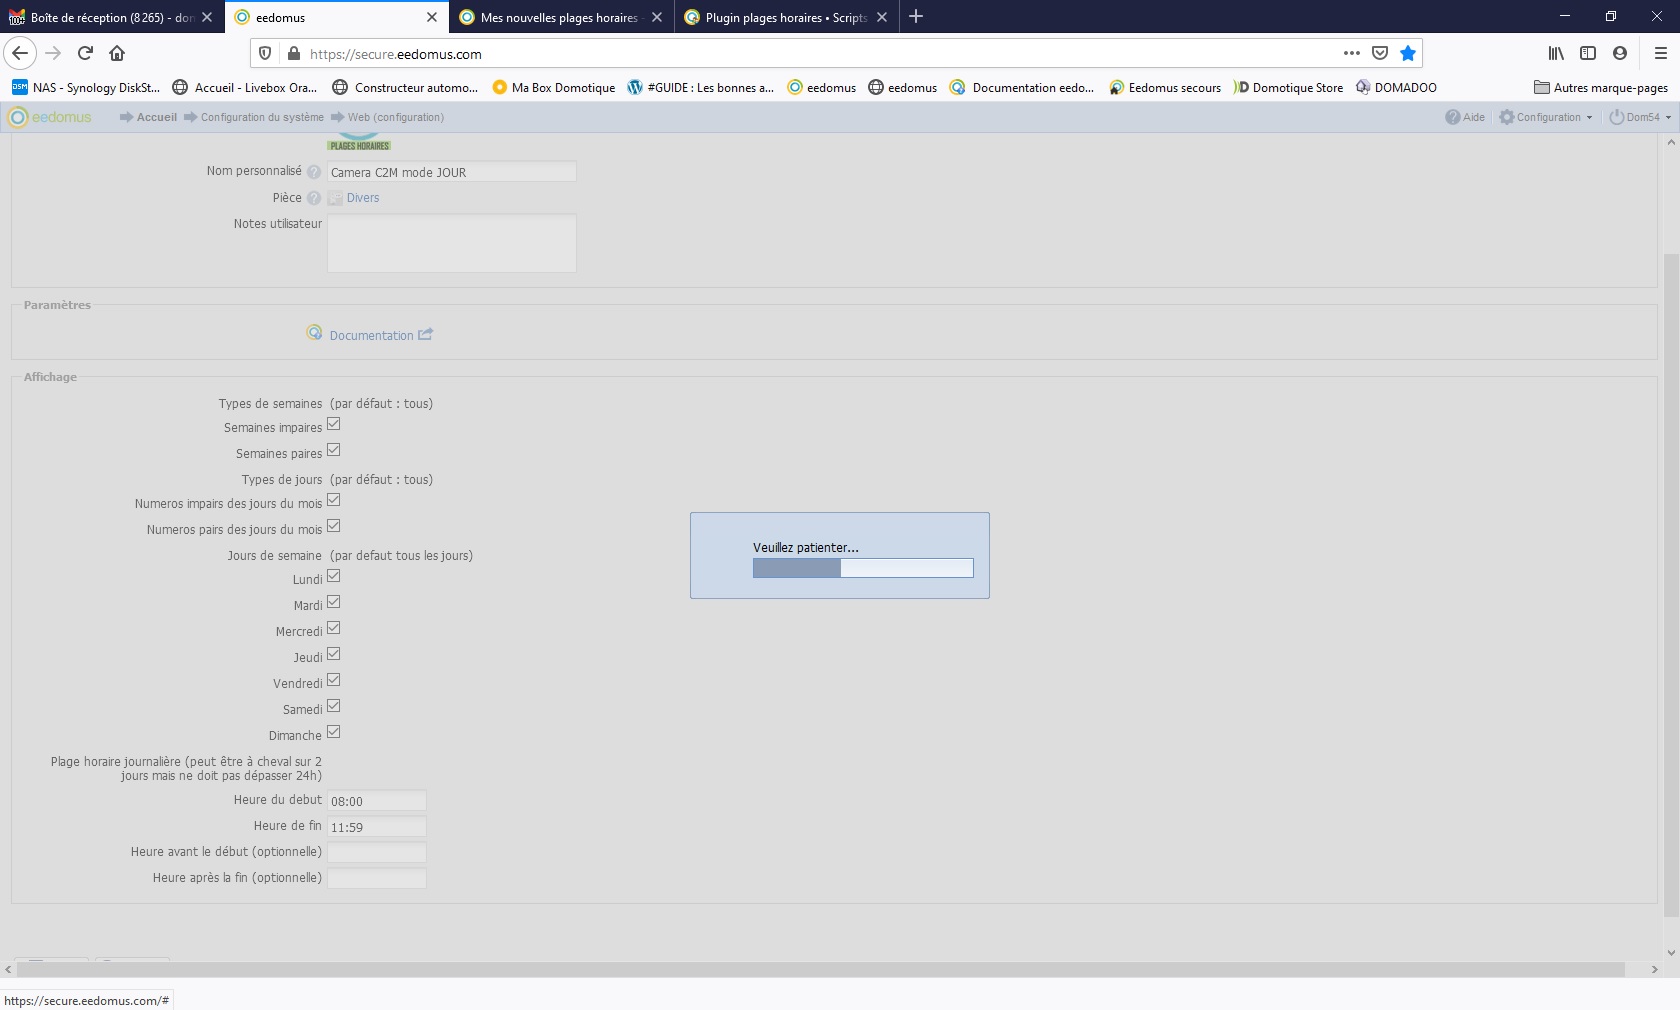
Task: Open the Dom54 user dropdown
Action: 1640,117
